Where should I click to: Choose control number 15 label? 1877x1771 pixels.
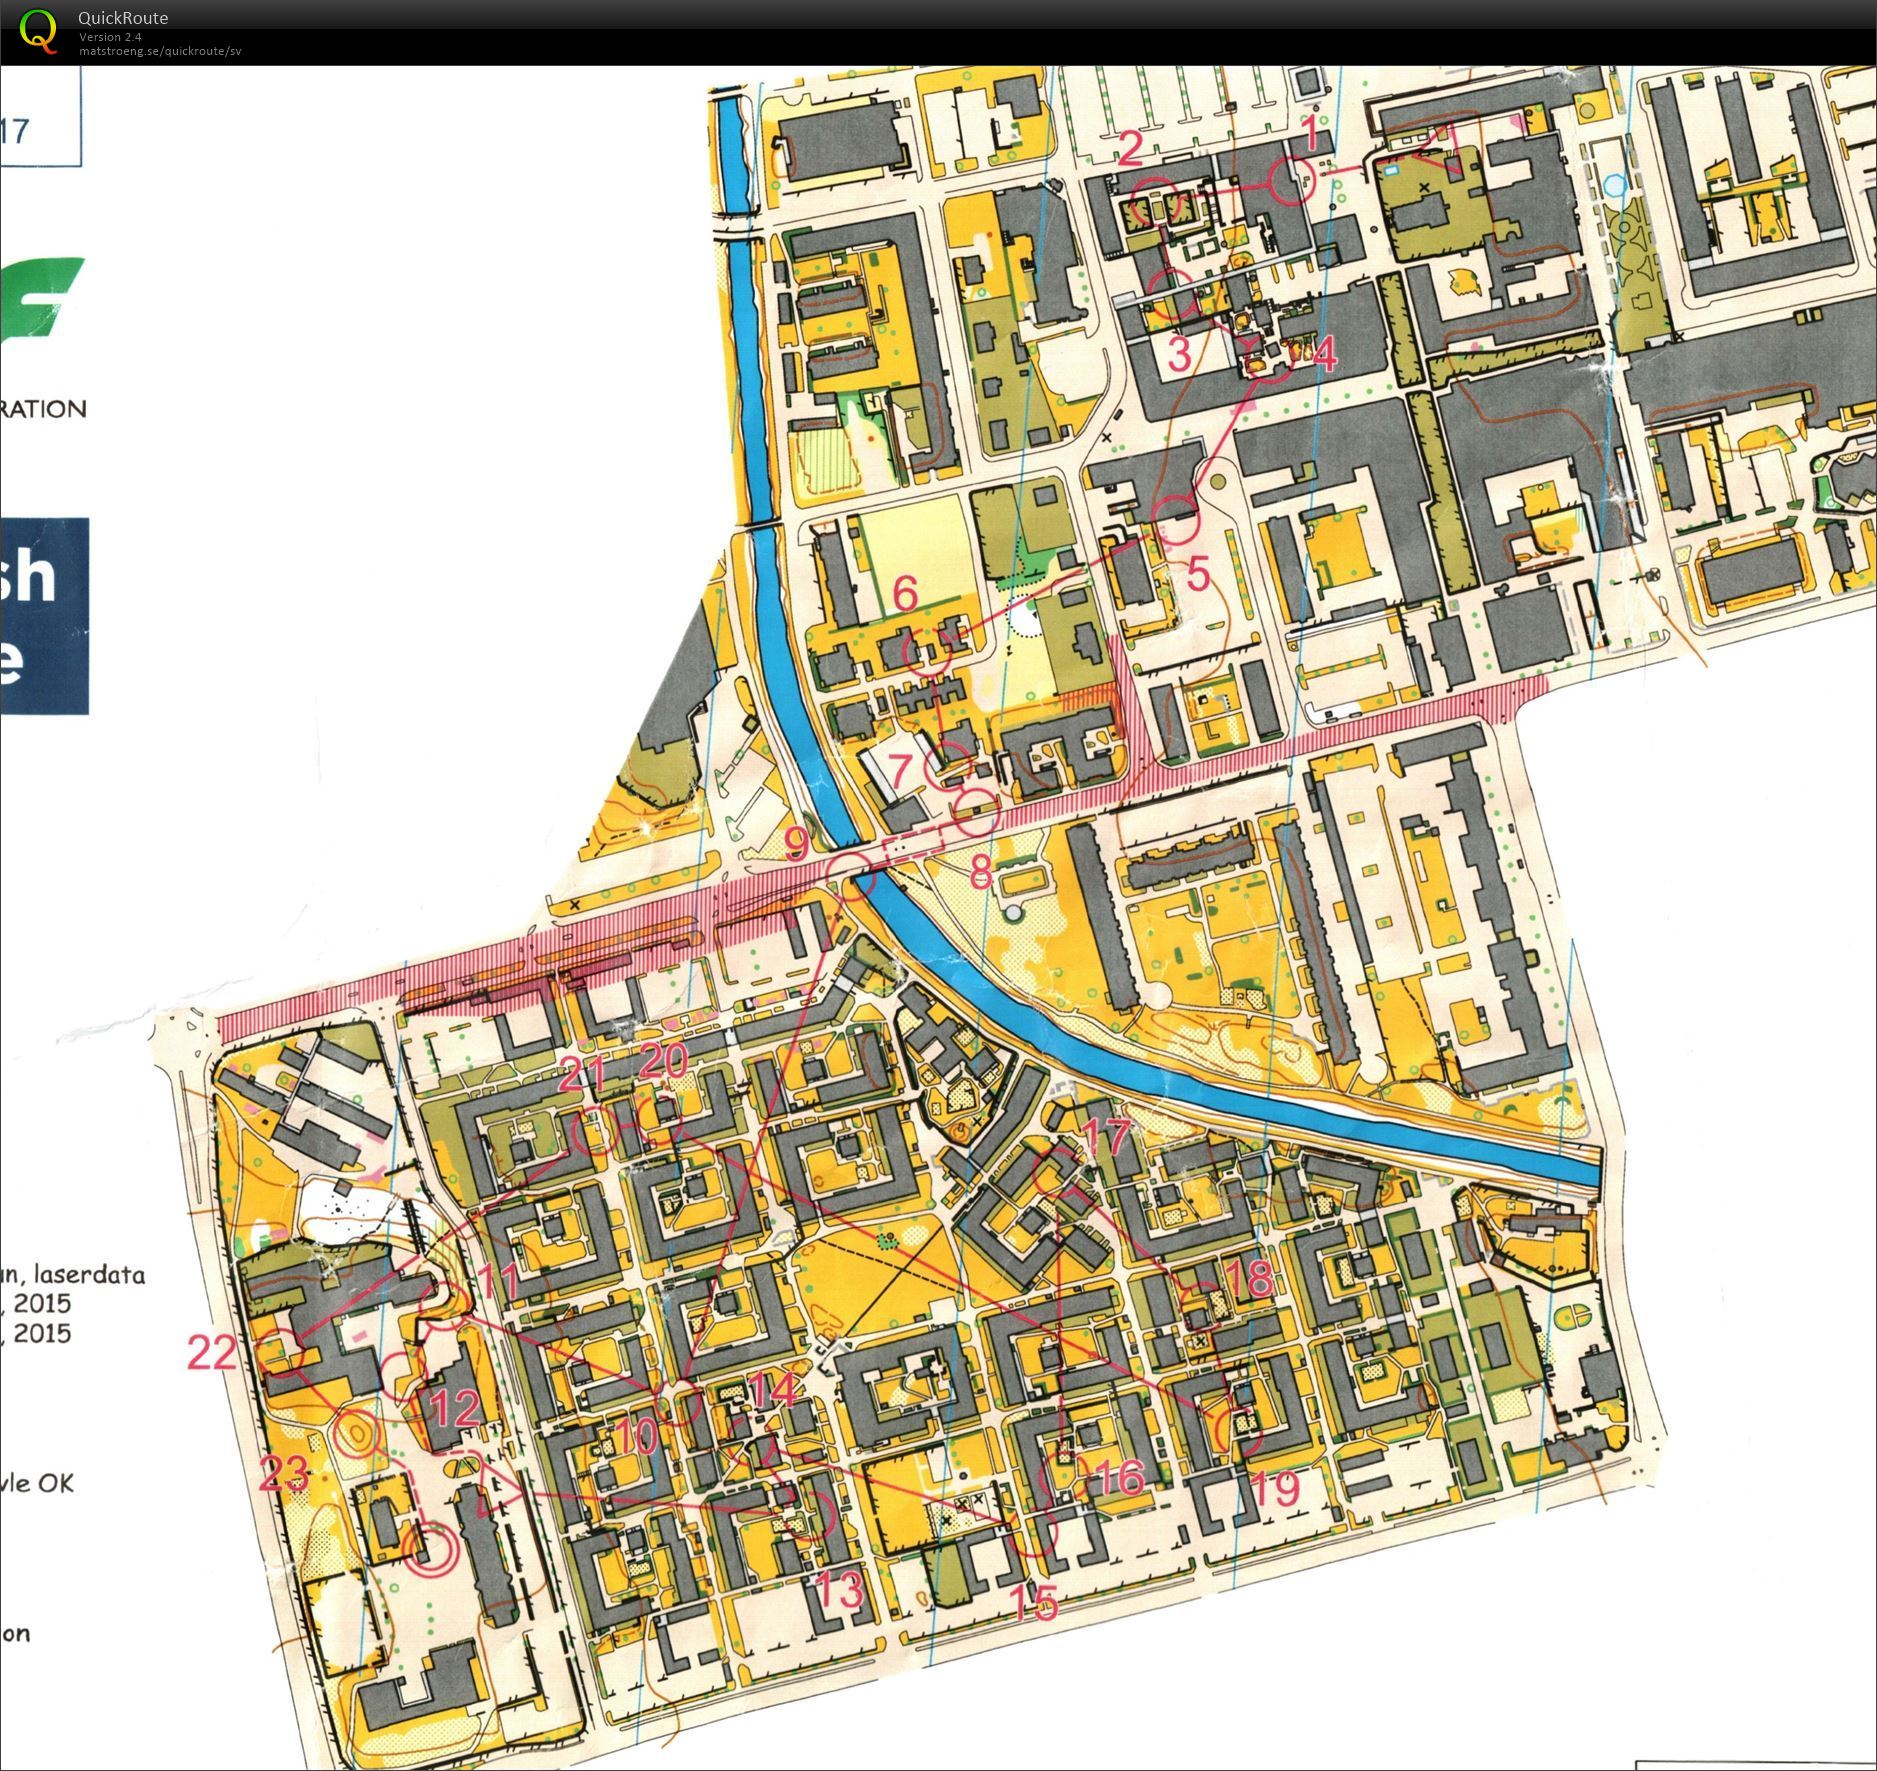point(1033,1604)
